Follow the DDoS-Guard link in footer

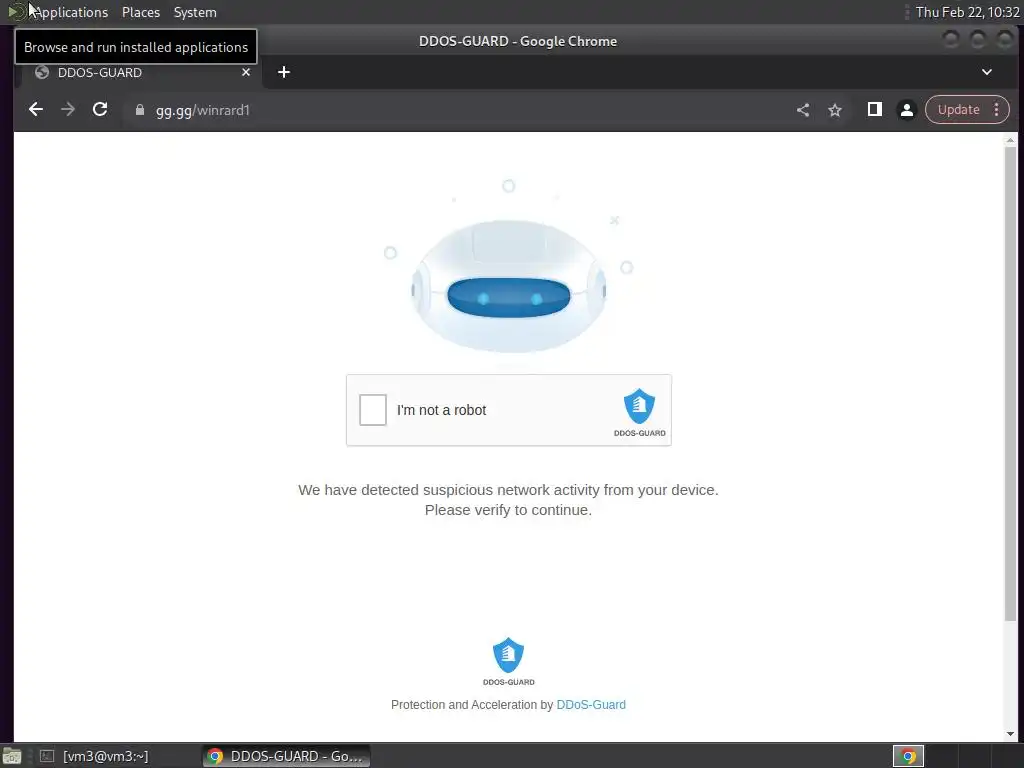point(591,705)
